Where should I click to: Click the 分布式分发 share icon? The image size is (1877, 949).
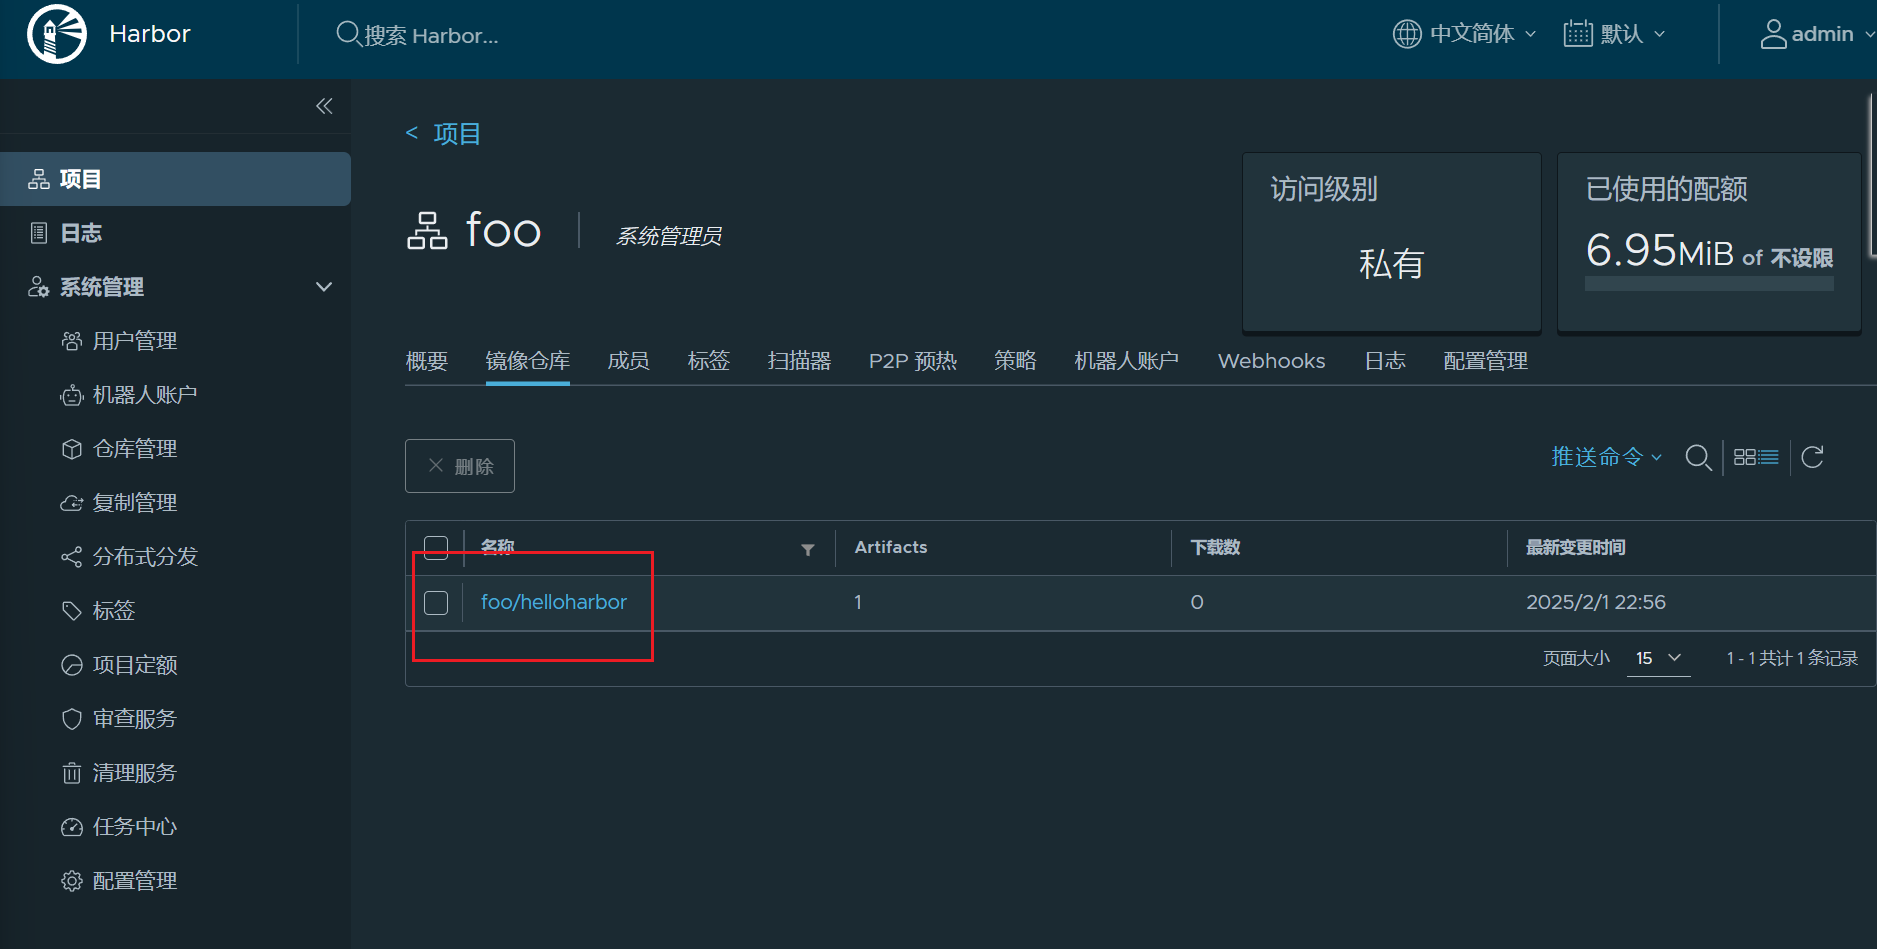click(x=72, y=557)
